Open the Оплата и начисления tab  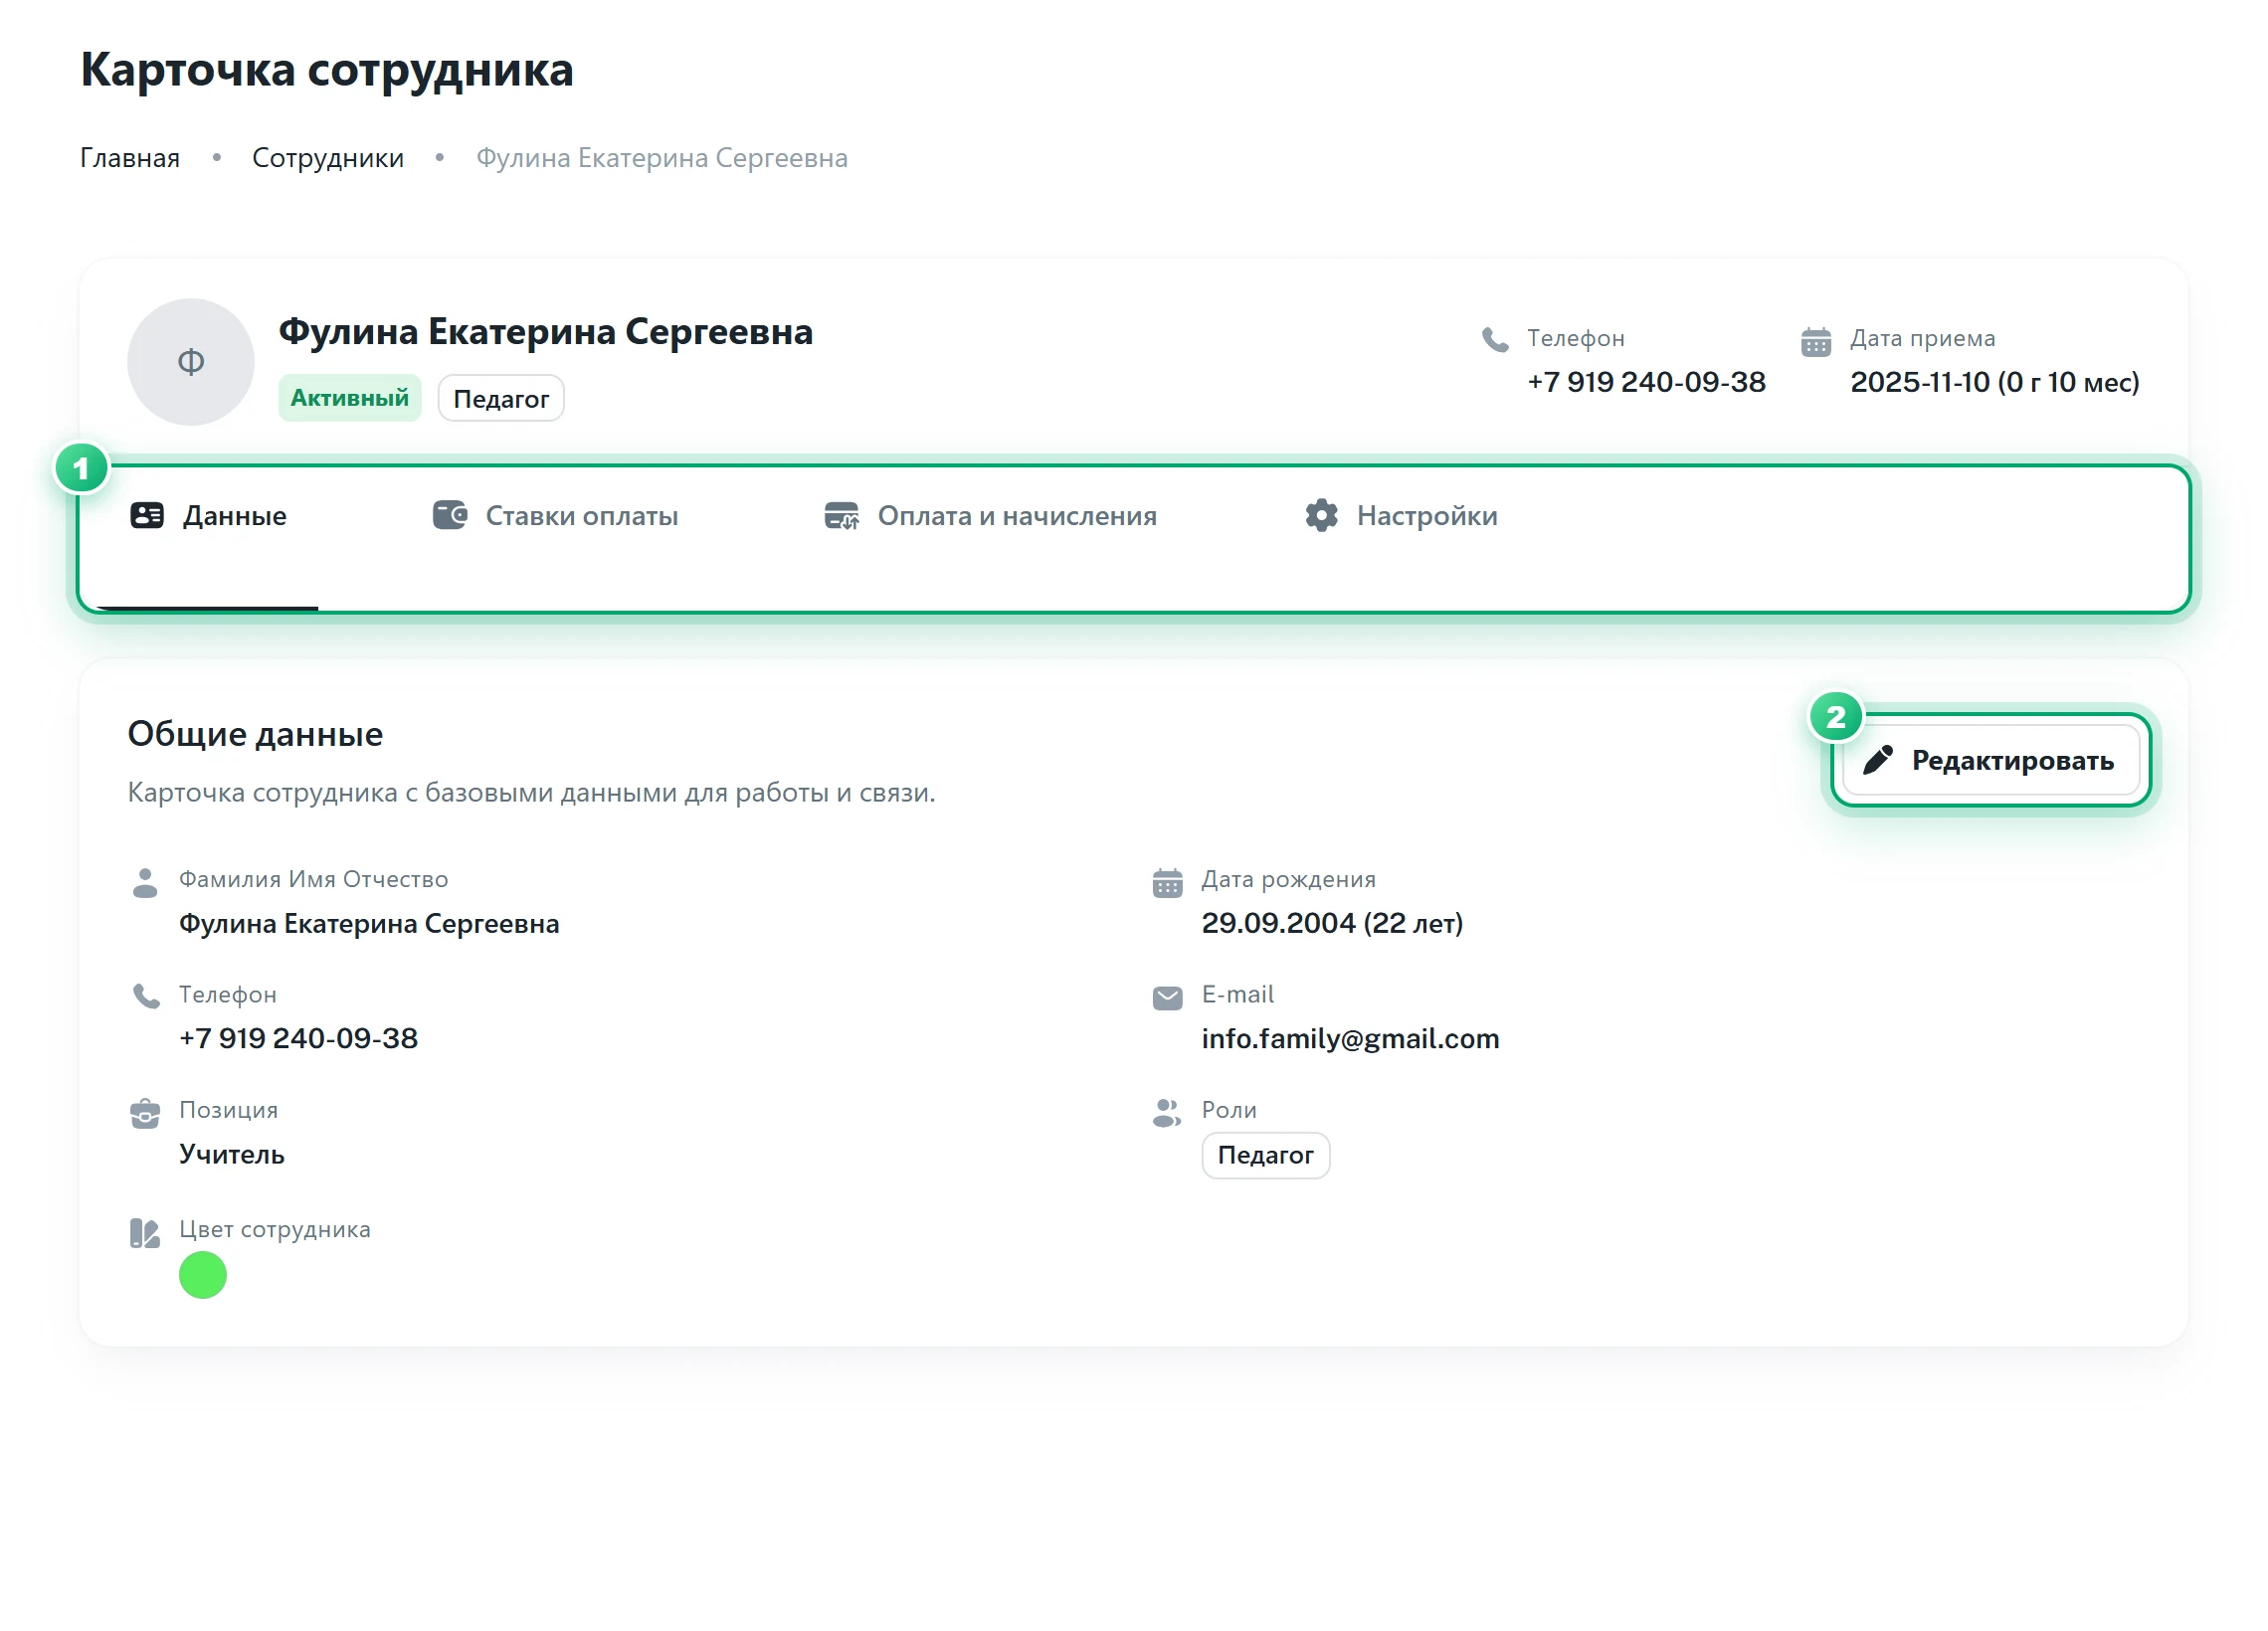(x=990, y=516)
